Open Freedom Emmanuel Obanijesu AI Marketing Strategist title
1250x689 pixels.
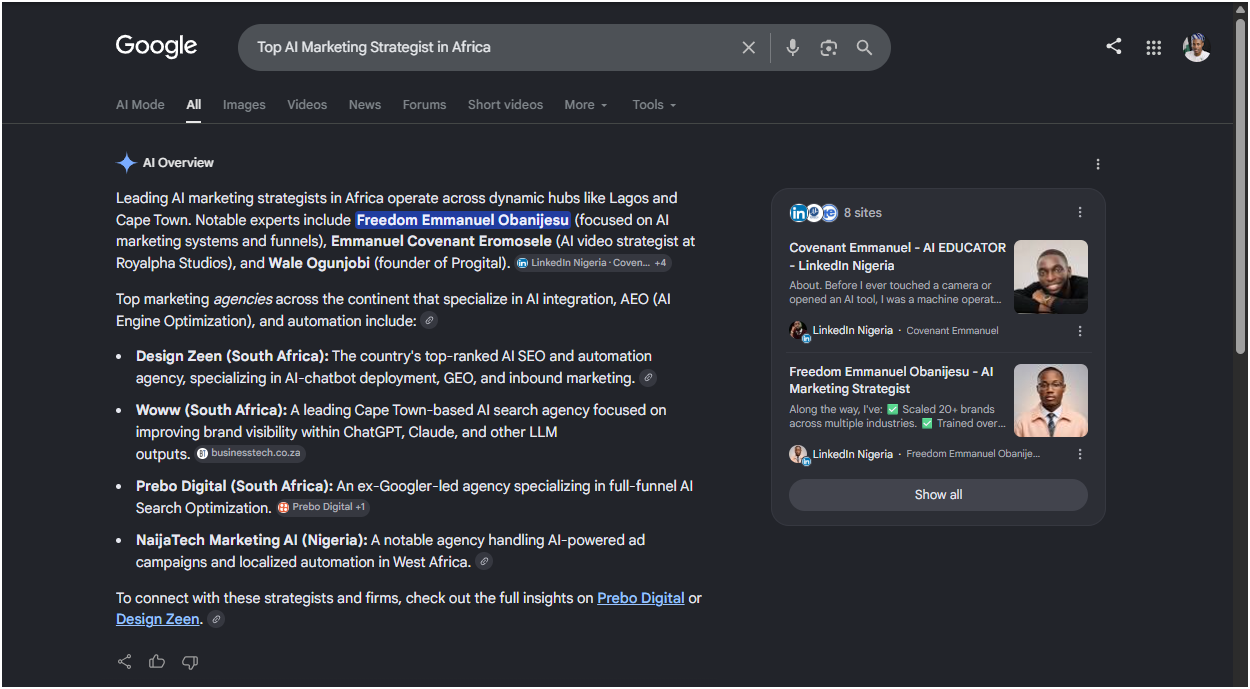coord(891,380)
